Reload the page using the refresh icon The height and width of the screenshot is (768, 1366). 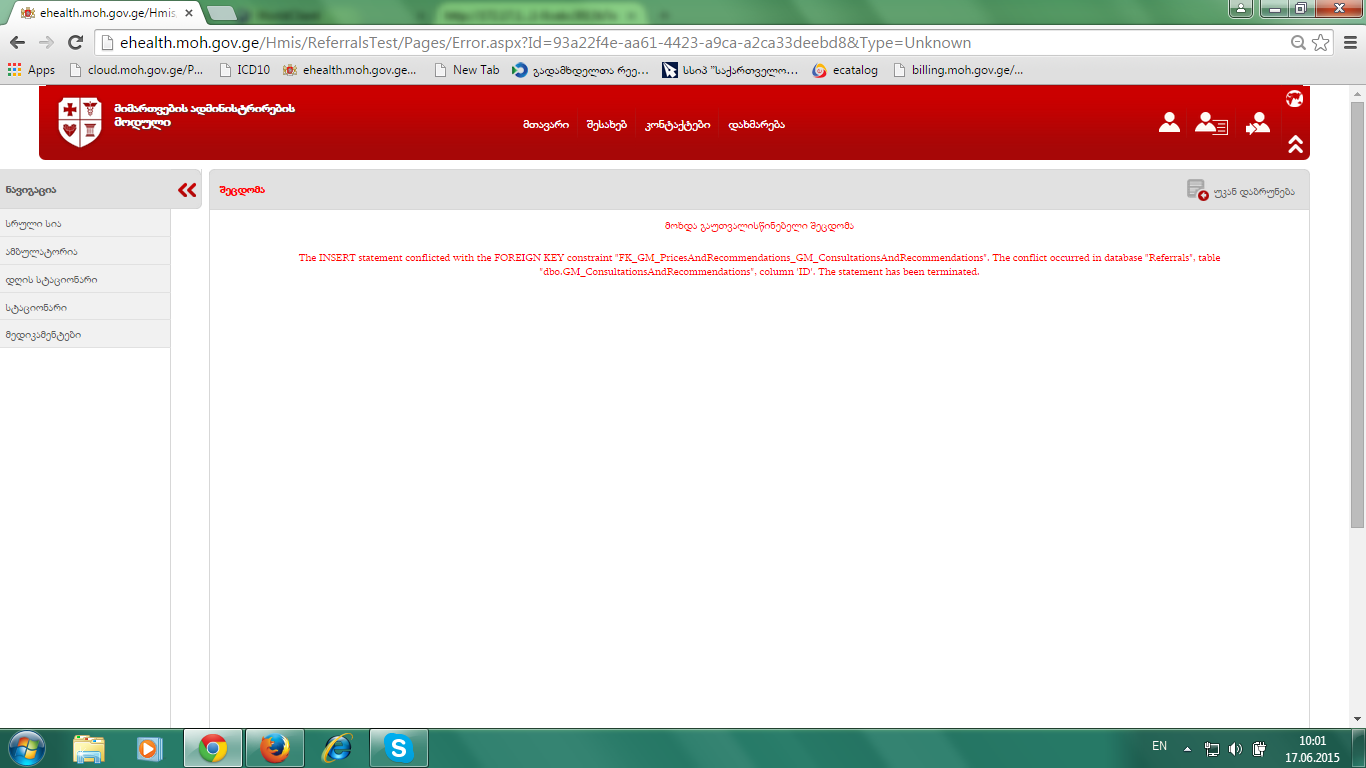75,42
